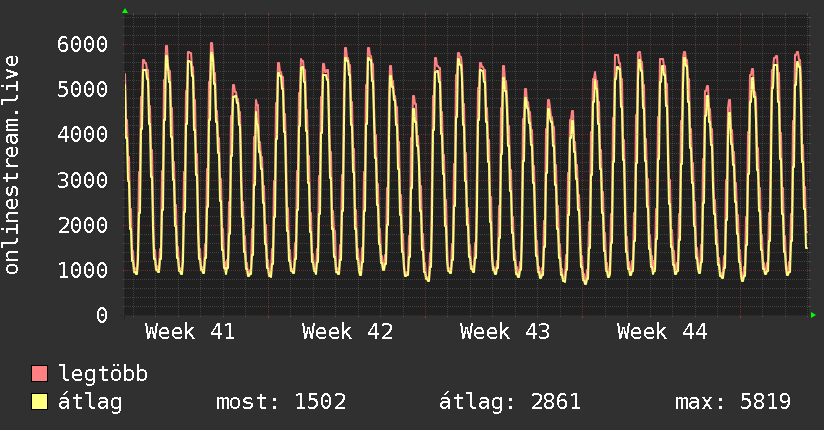Image resolution: width=824 pixels, height=430 pixels.
Task: Select the átlag legend label next to yellow swatch
Action: coord(90,403)
